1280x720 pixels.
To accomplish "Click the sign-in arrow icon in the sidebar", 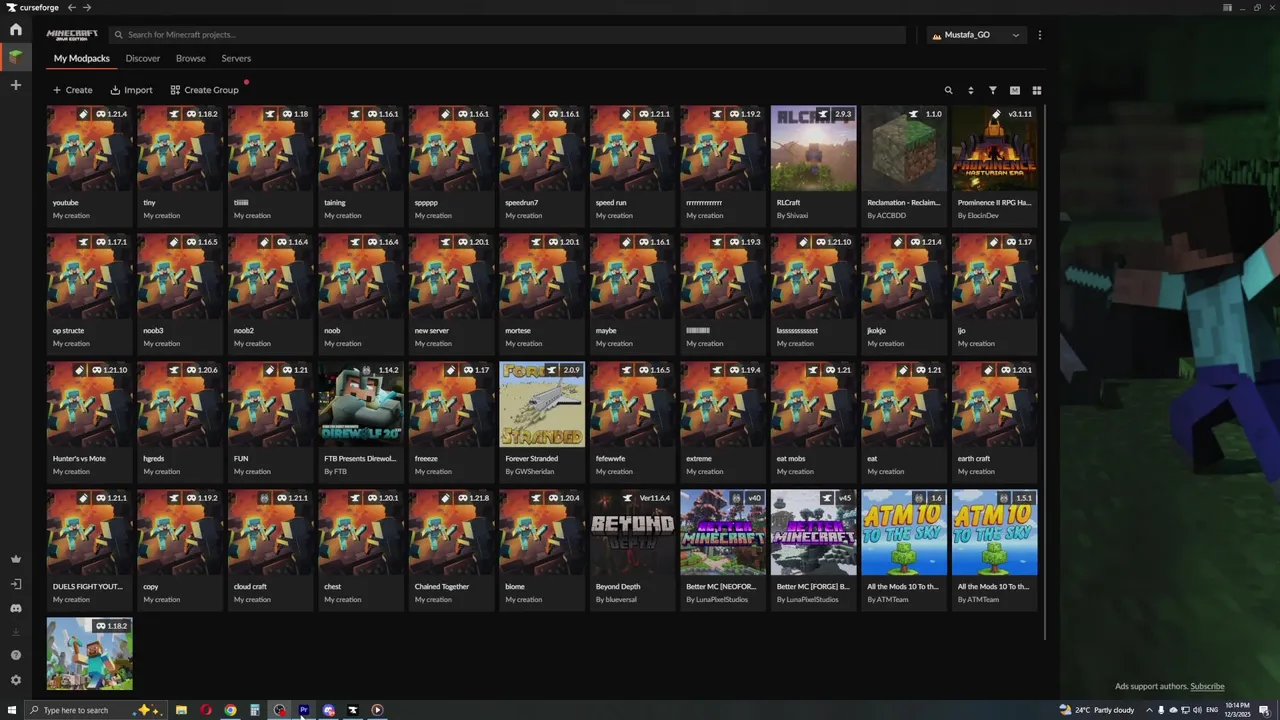I will tap(15, 584).
